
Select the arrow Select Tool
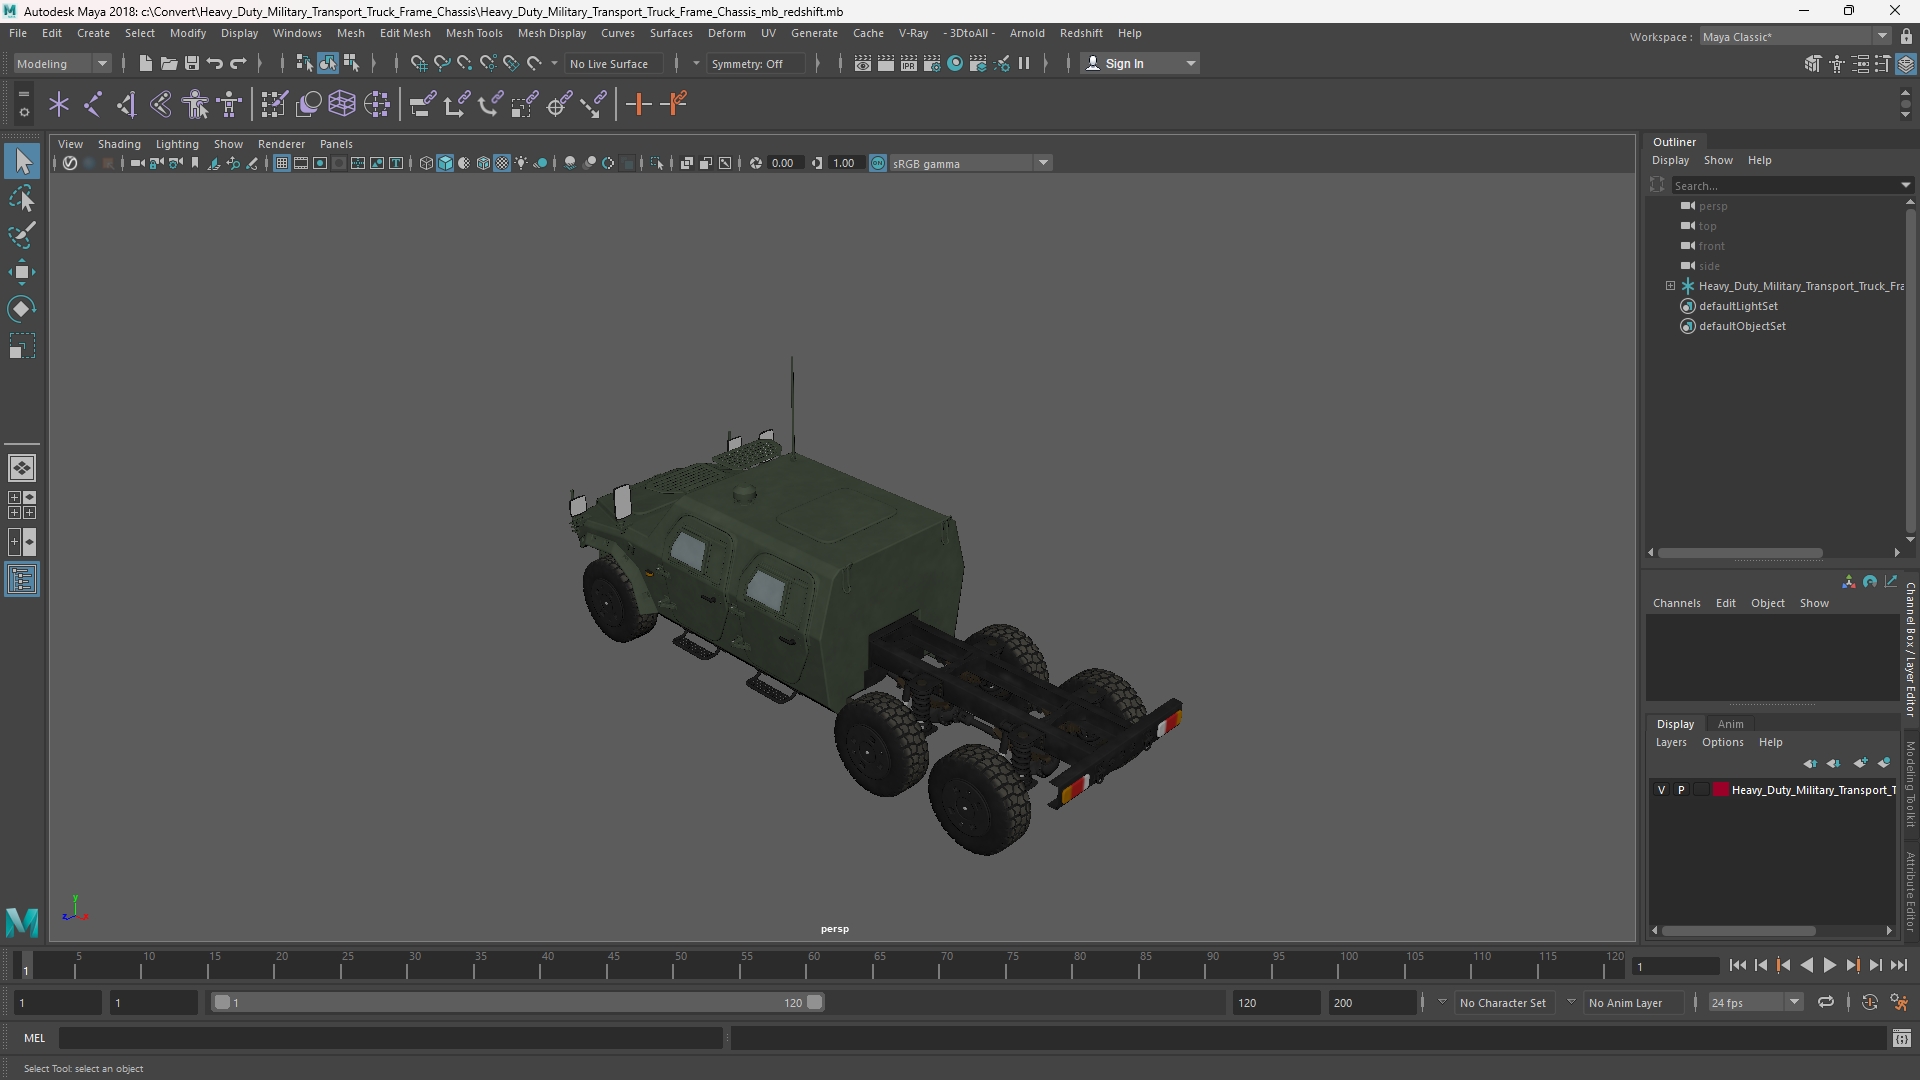click(22, 161)
